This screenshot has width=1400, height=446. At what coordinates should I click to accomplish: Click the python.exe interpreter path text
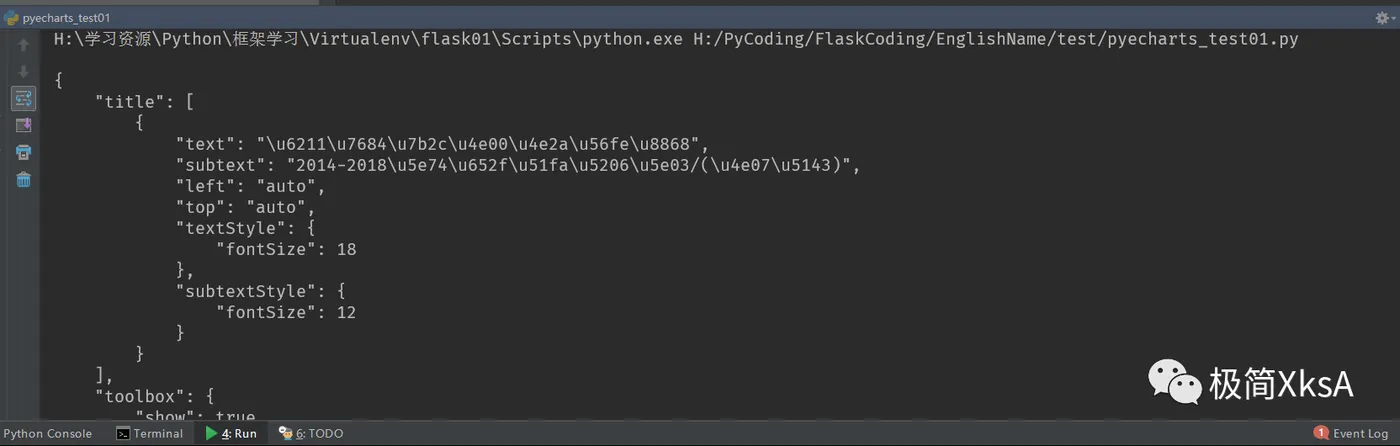pos(368,40)
